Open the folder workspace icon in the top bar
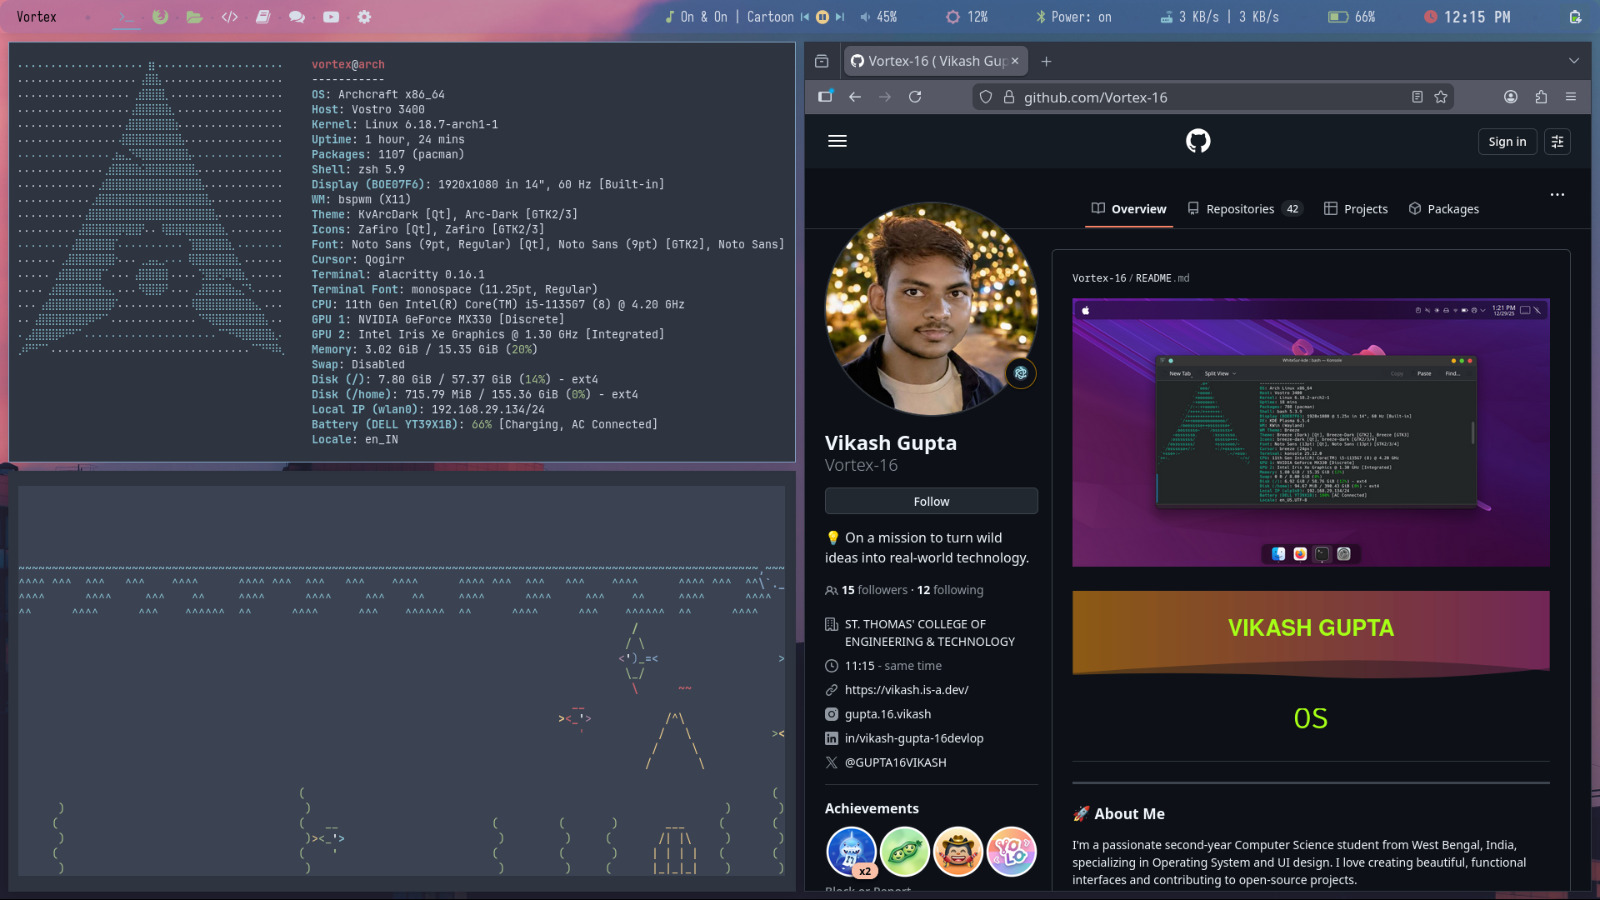 tap(194, 17)
